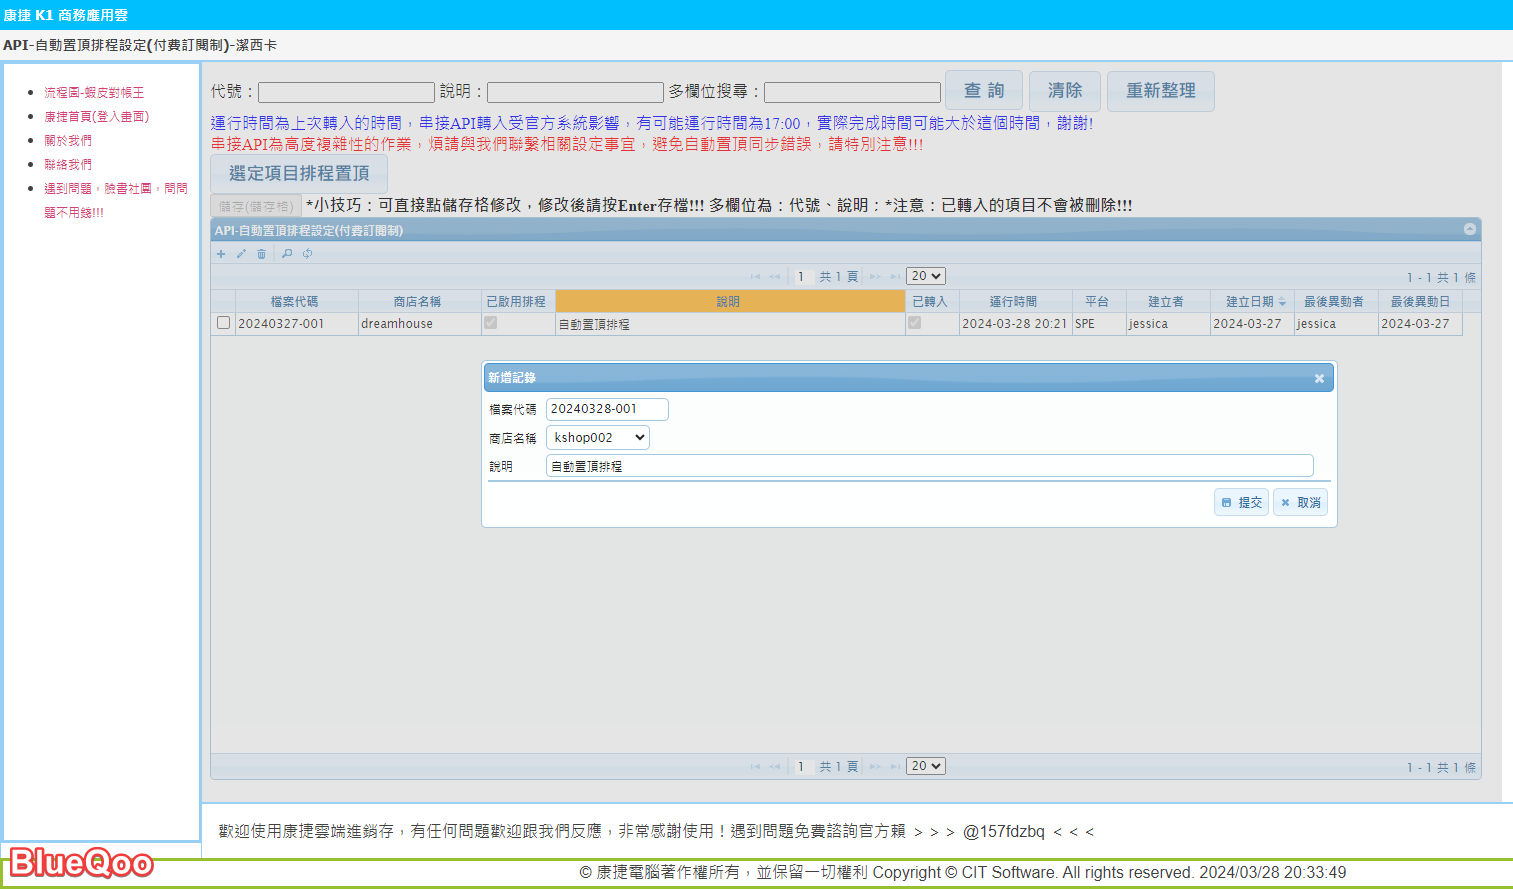Open the top pager's rows-per-page dropdown
The image size is (1513, 889).
coord(925,276)
